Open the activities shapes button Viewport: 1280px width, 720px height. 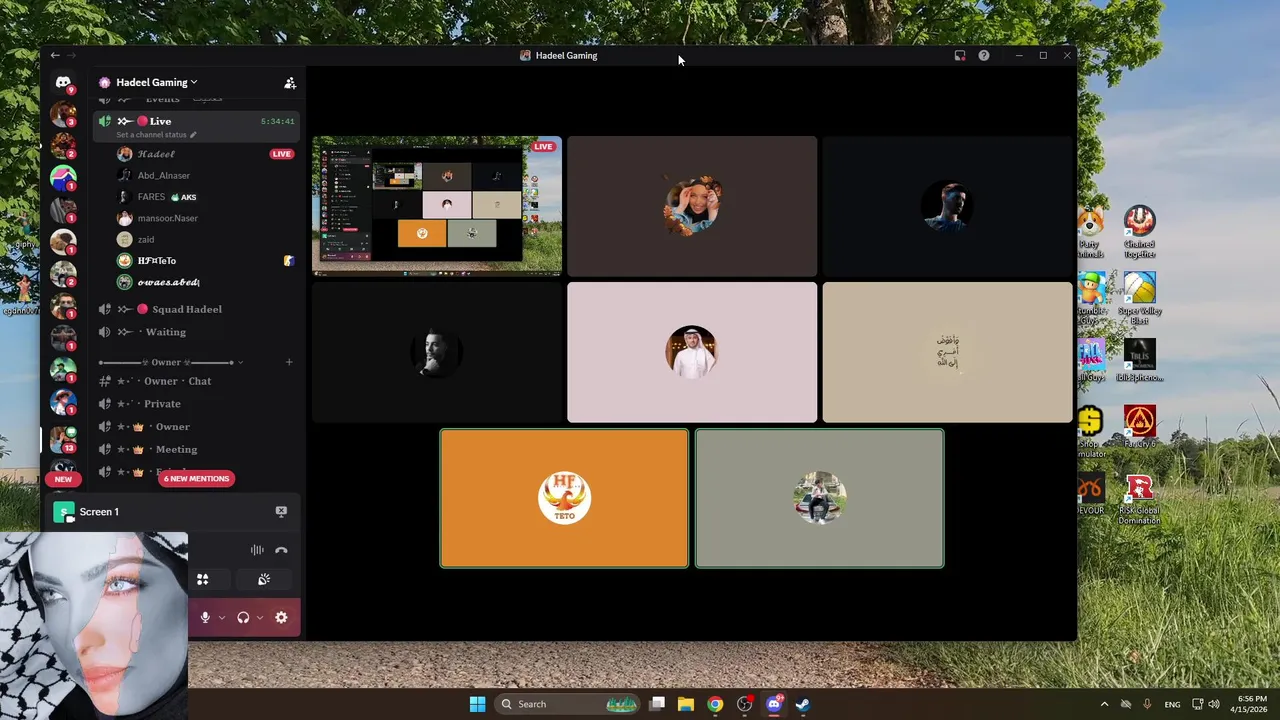click(x=203, y=579)
